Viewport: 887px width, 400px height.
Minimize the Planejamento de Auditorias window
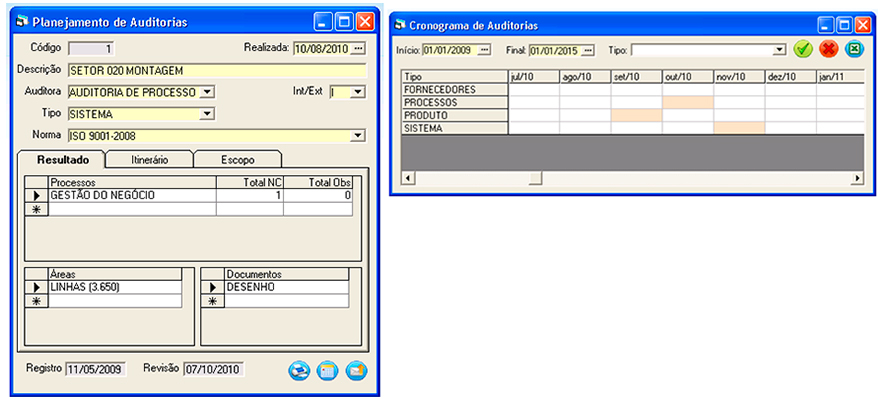tap(324, 22)
